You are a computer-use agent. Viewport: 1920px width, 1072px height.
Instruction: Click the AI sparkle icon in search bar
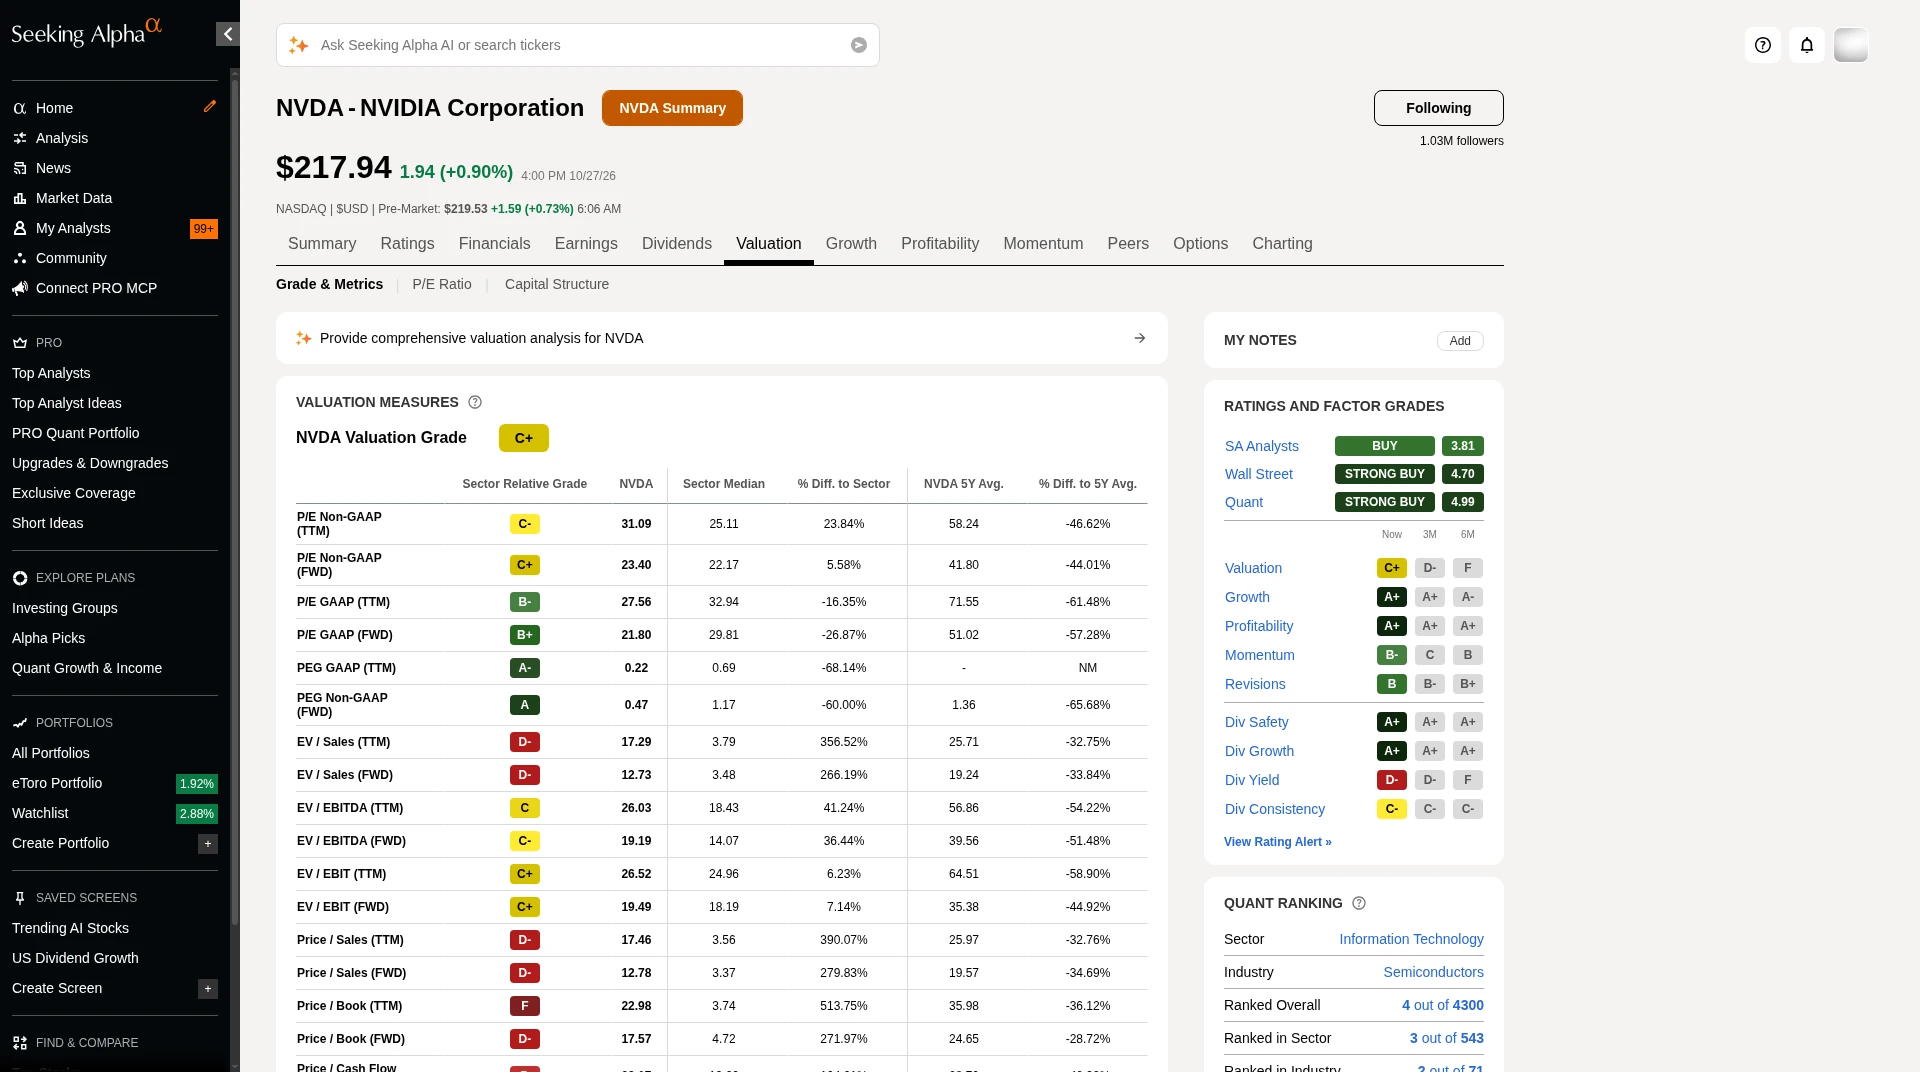[298, 45]
